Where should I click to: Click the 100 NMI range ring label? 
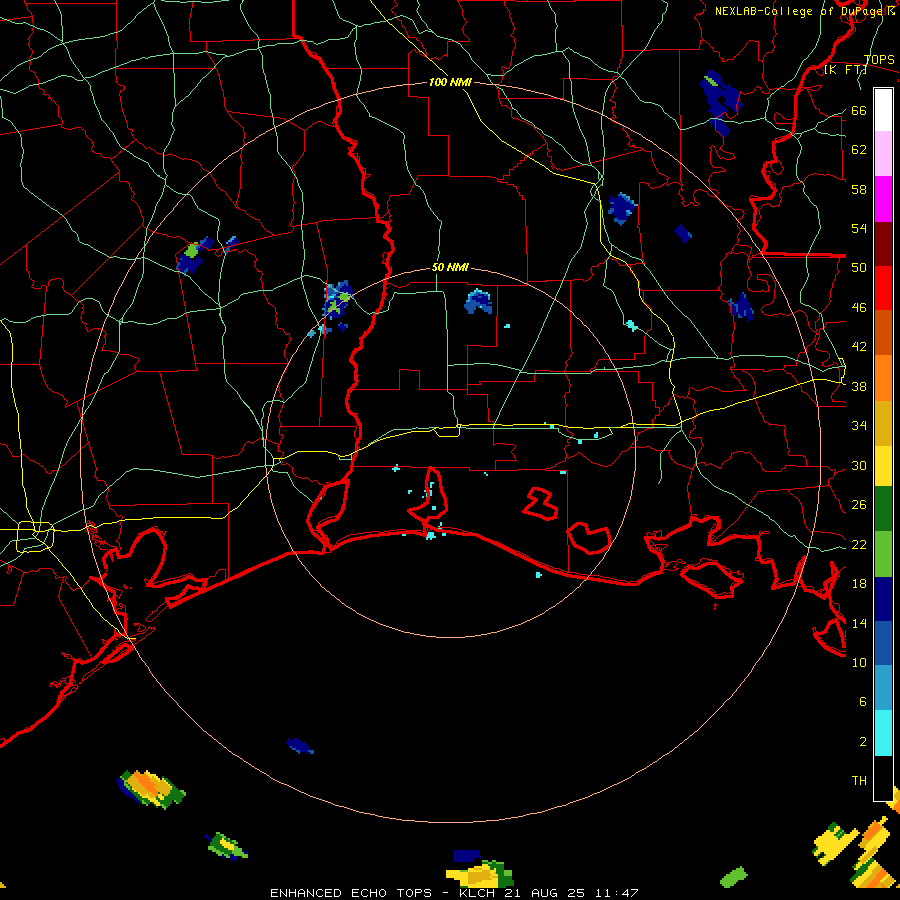[450, 82]
